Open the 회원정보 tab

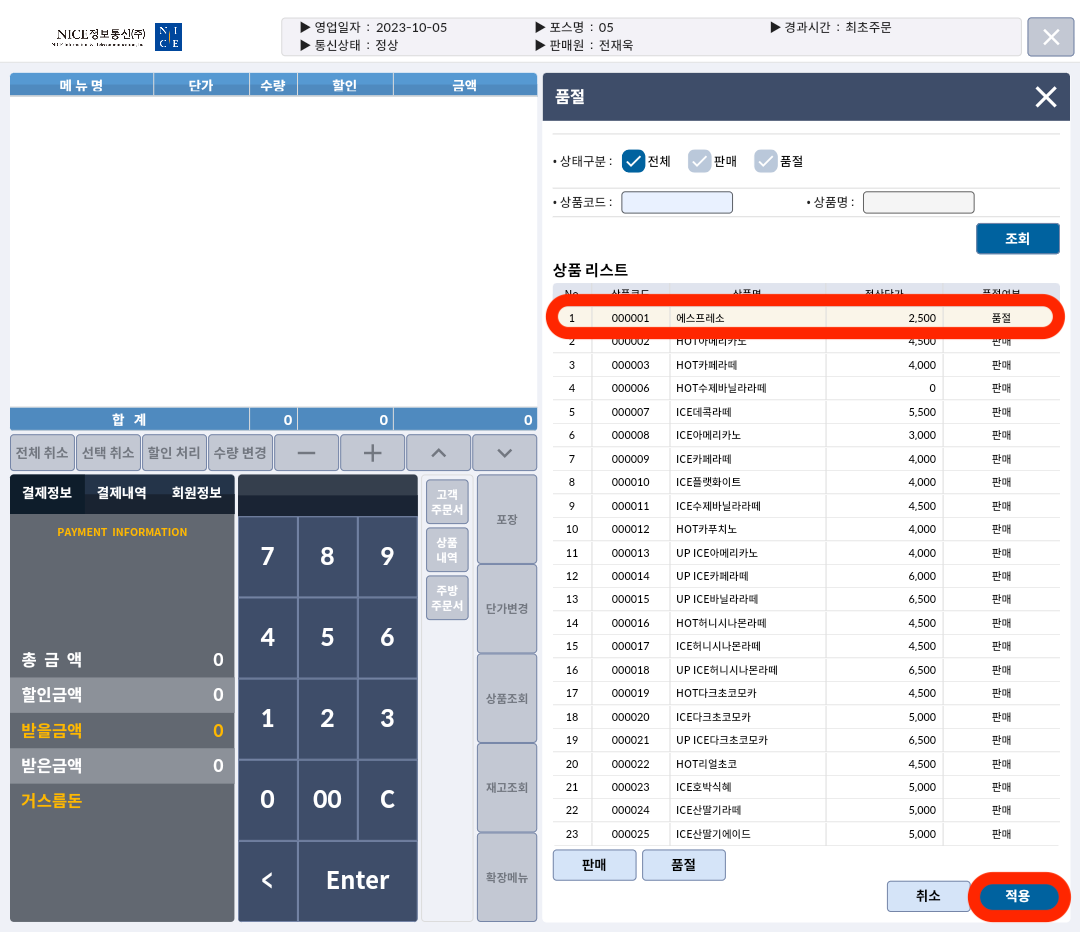196,493
